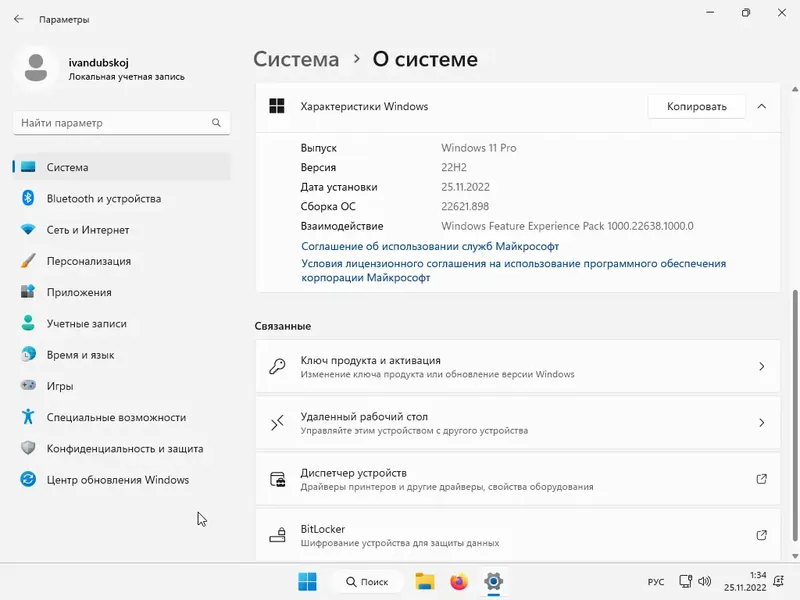Select Время и язык in sidebar

80,355
